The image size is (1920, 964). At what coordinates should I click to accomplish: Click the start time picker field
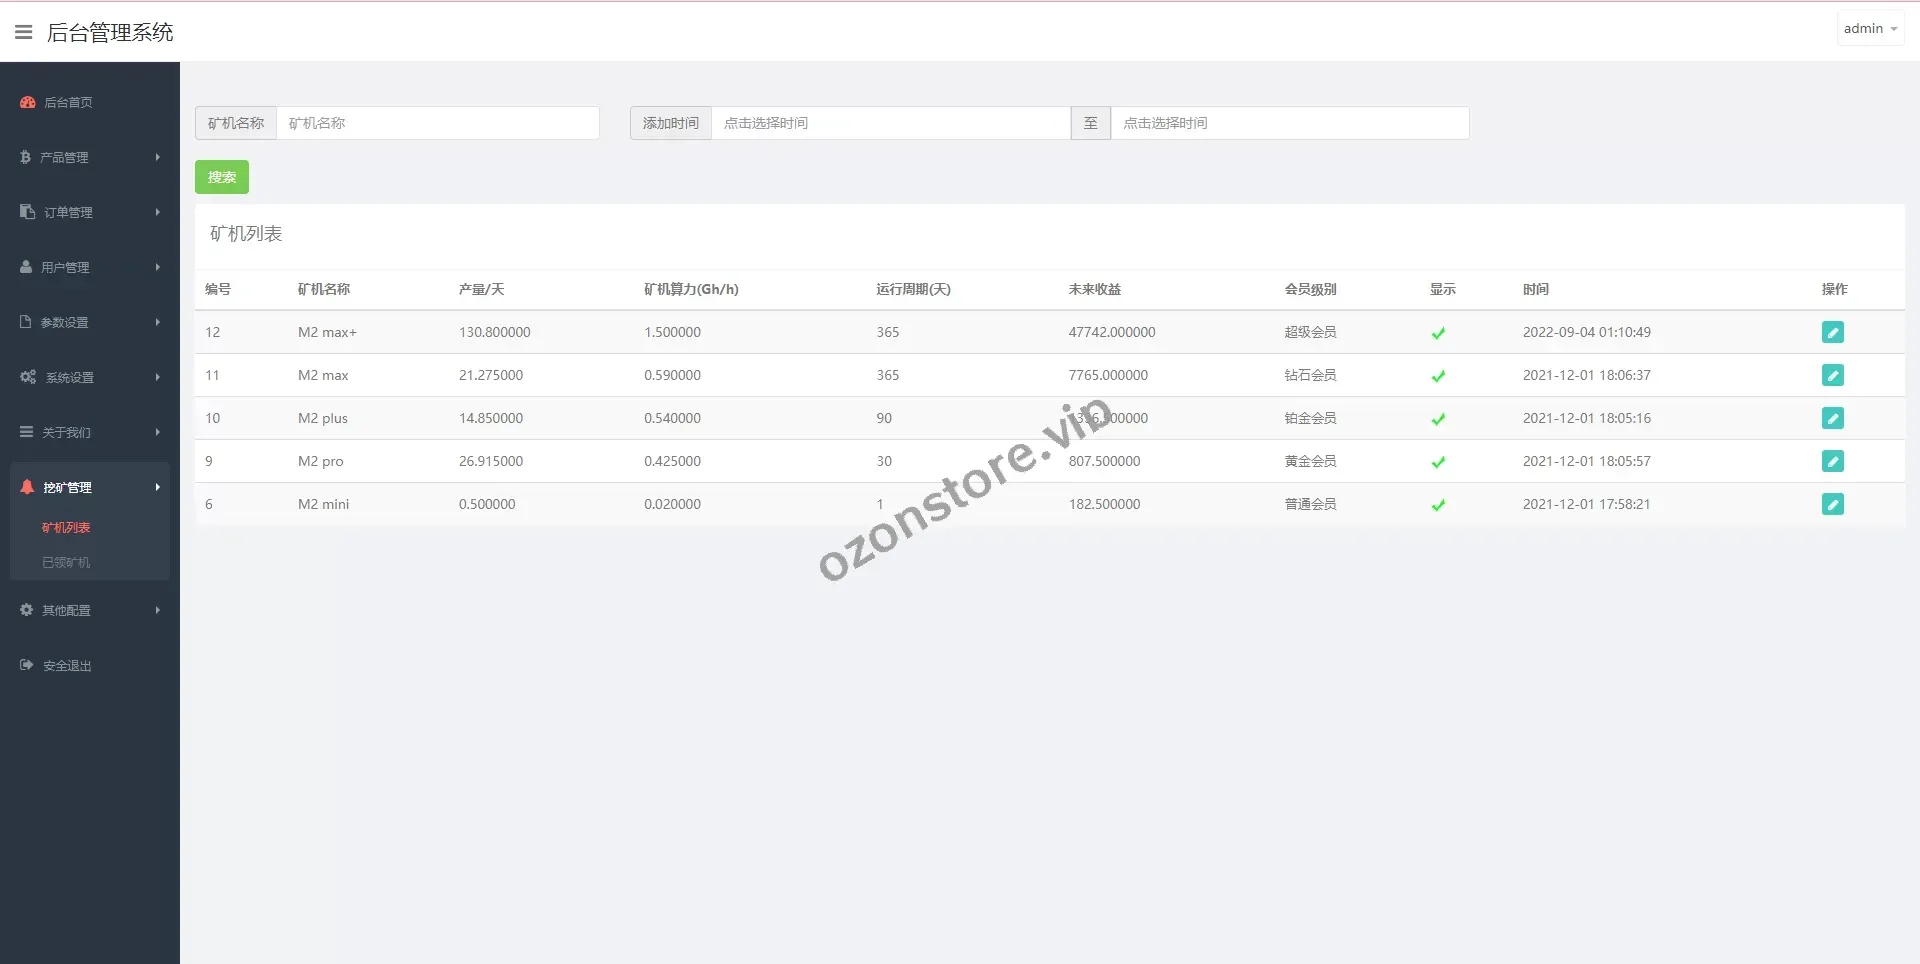pyautogui.click(x=890, y=123)
